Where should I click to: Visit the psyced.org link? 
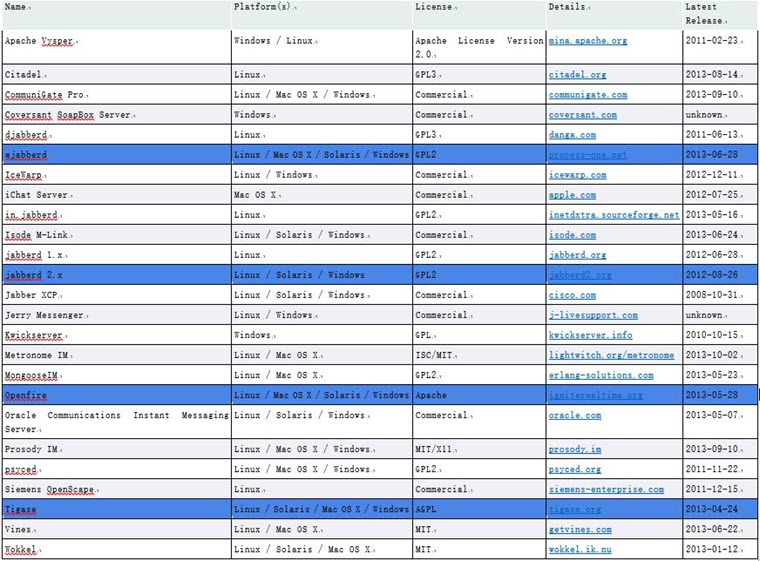coord(575,469)
